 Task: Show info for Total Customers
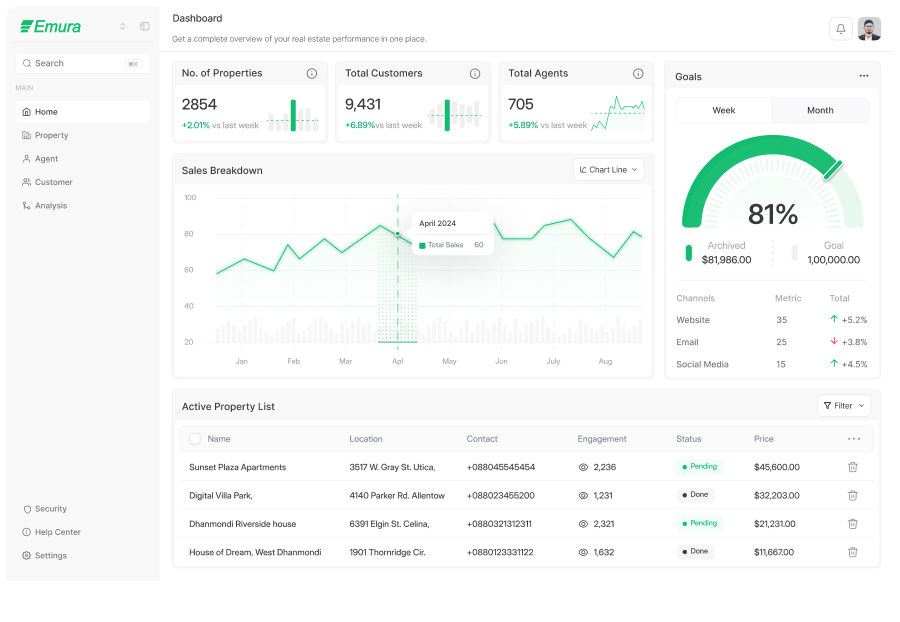click(x=475, y=73)
